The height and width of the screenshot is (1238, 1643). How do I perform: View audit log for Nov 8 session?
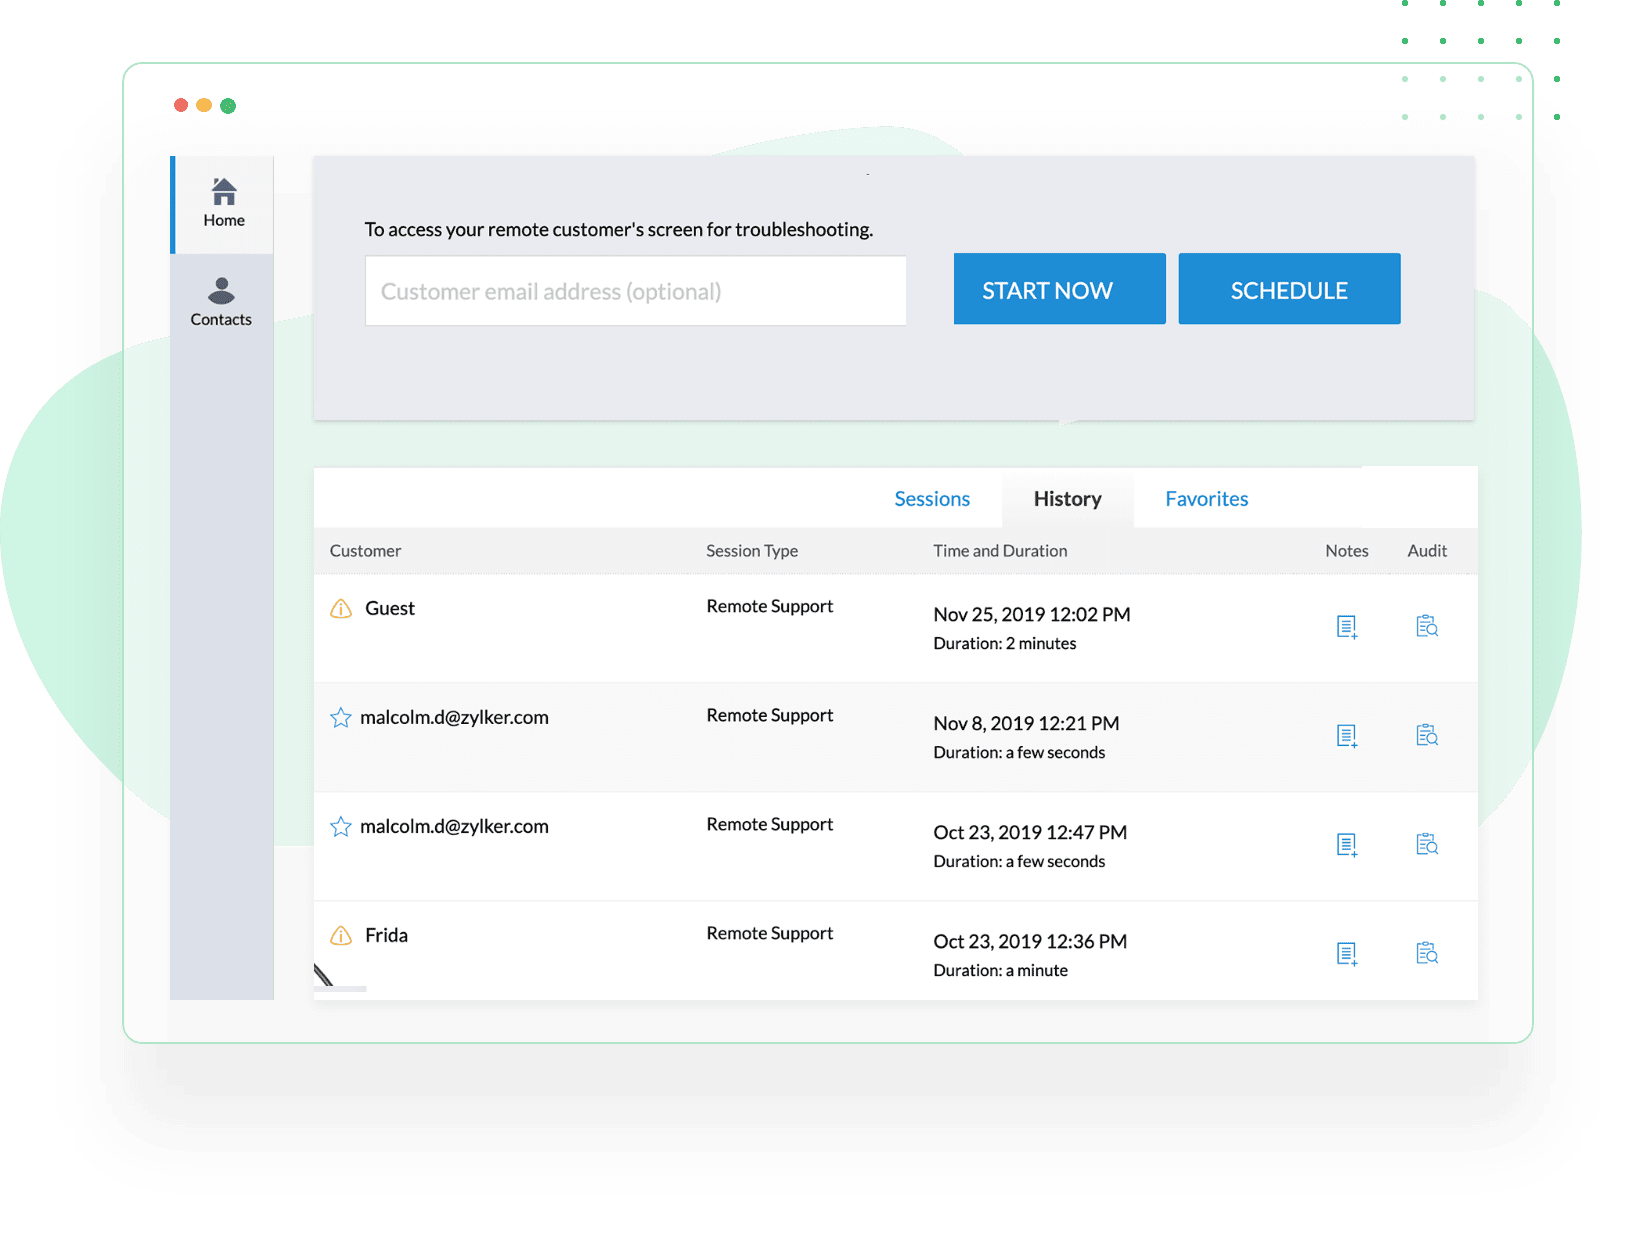(x=1427, y=735)
